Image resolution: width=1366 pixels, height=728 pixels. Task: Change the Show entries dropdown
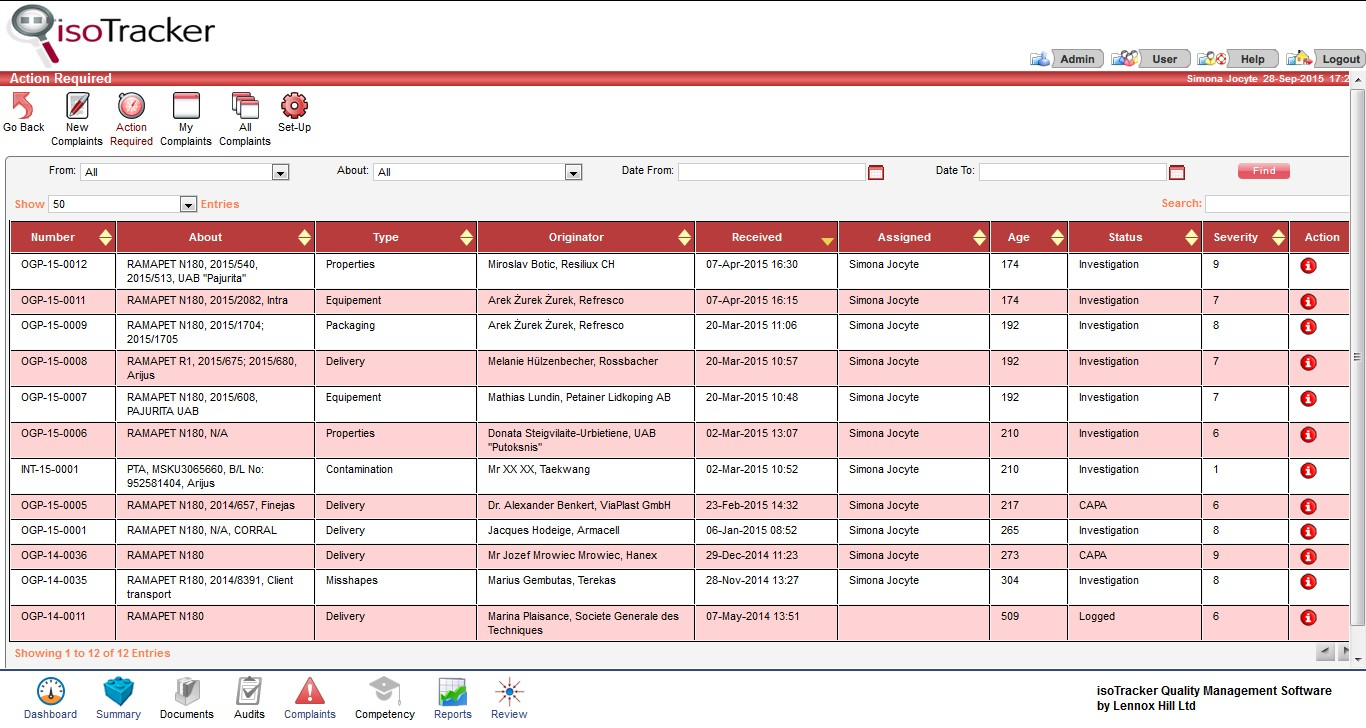click(188, 204)
